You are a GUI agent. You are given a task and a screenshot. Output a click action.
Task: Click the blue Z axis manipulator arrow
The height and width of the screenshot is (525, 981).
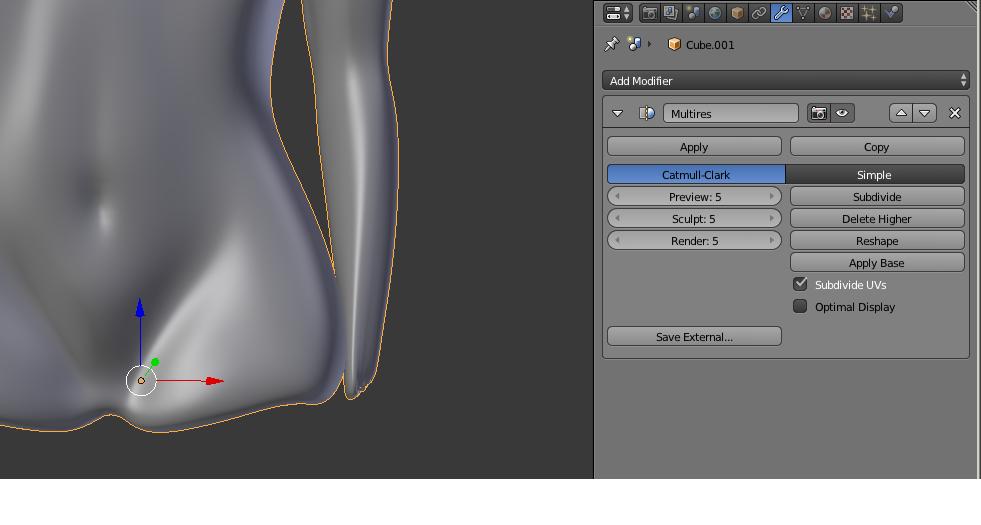click(140, 308)
